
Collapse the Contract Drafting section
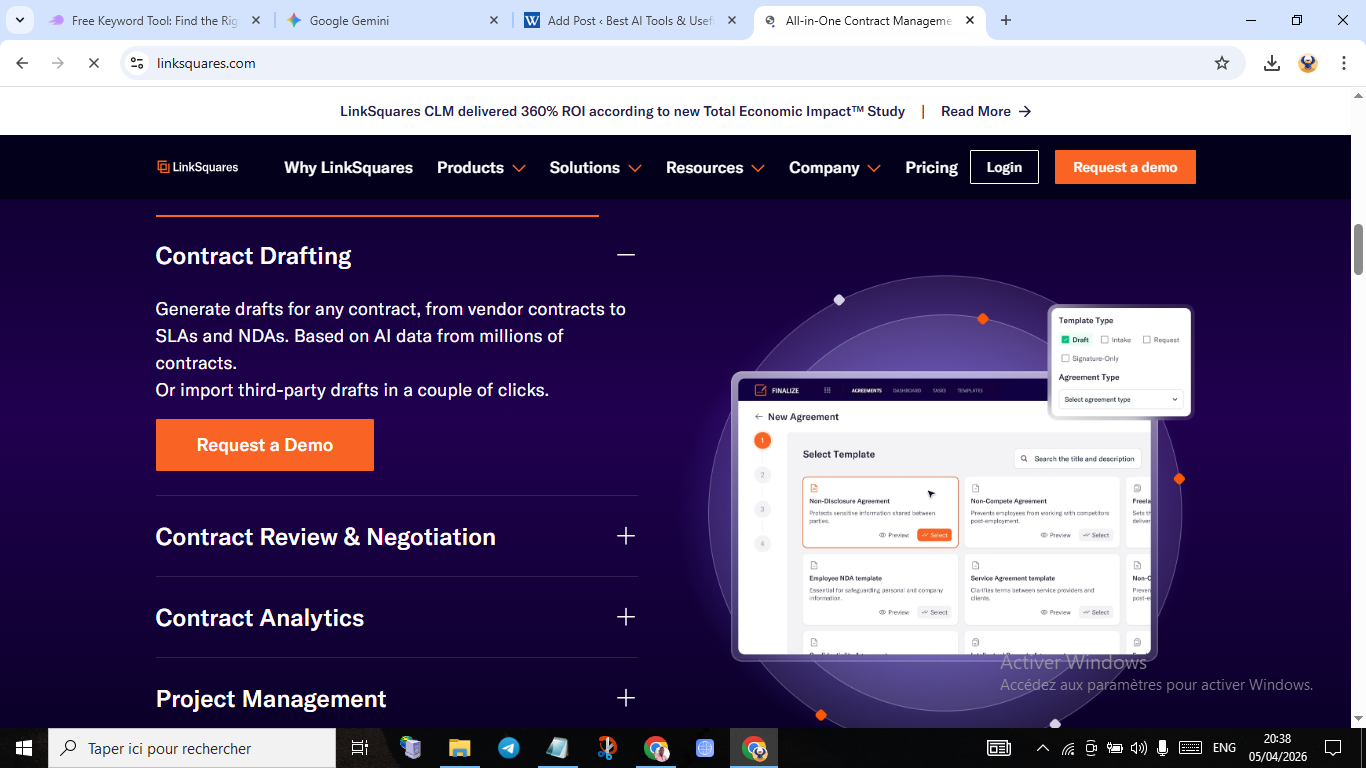626,255
